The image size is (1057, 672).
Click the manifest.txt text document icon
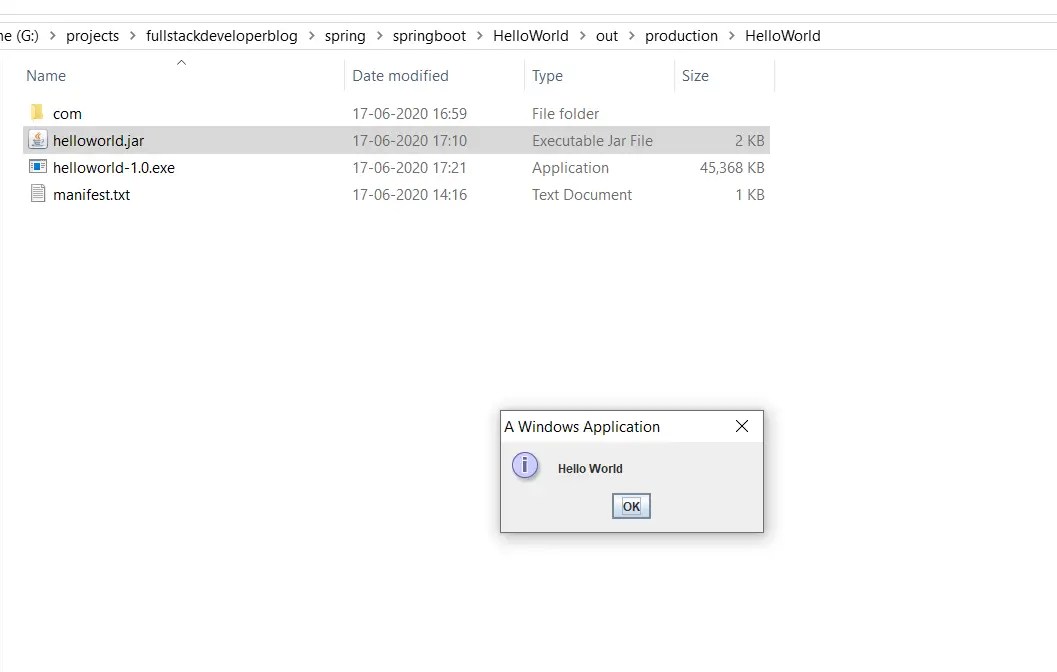click(38, 194)
